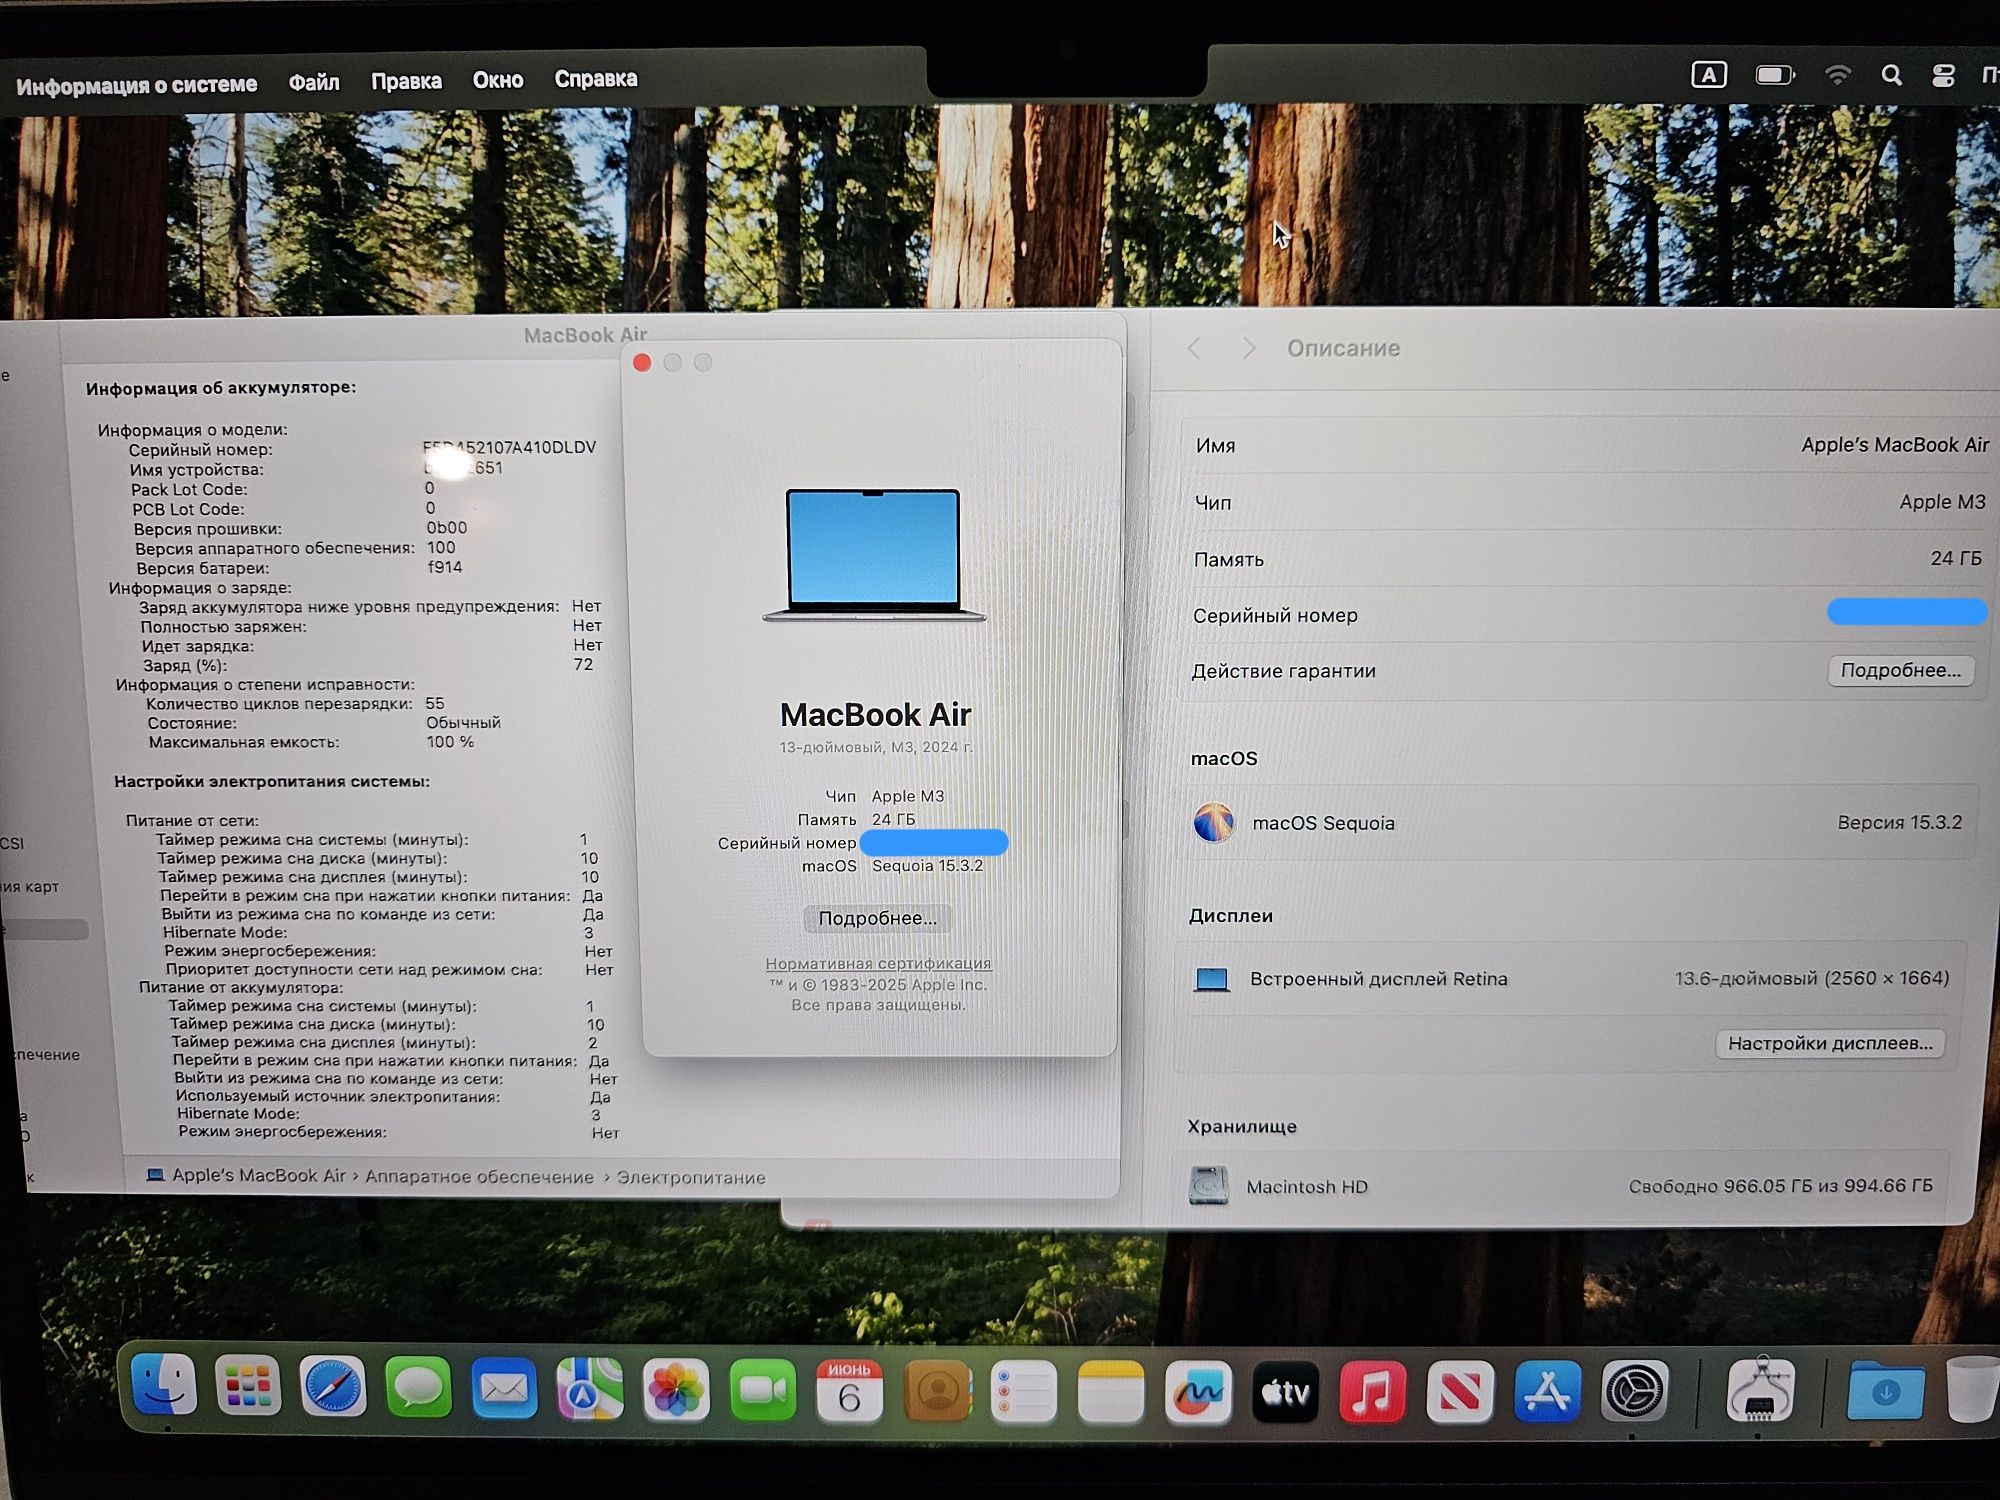The width and height of the screenshot is (2000, 1500).
Task: Click Электропитание in path bar
Action: [691, 1178]
